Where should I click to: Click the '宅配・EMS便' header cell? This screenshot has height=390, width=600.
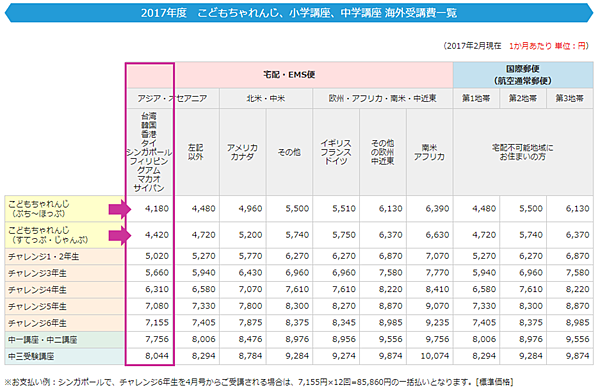tap(289, 75)
